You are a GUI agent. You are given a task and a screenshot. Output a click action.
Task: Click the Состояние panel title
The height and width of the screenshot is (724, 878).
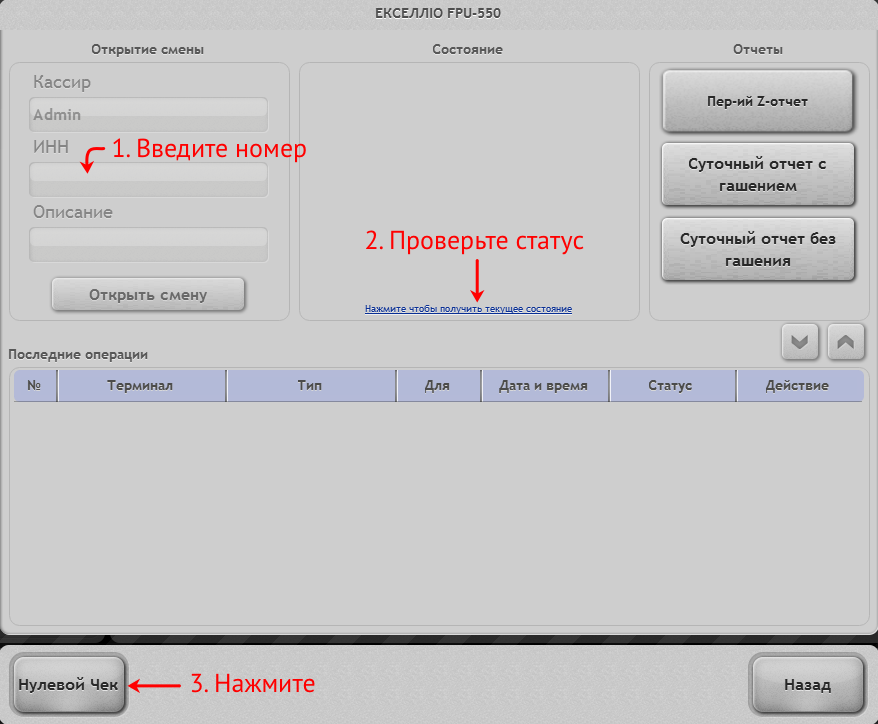point(467,49)
